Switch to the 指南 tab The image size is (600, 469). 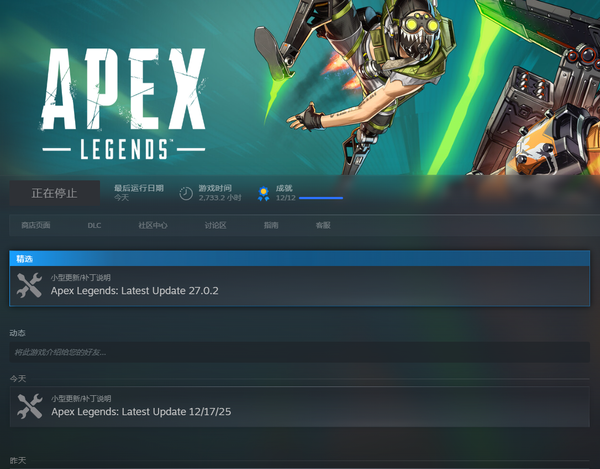(271, 226)
